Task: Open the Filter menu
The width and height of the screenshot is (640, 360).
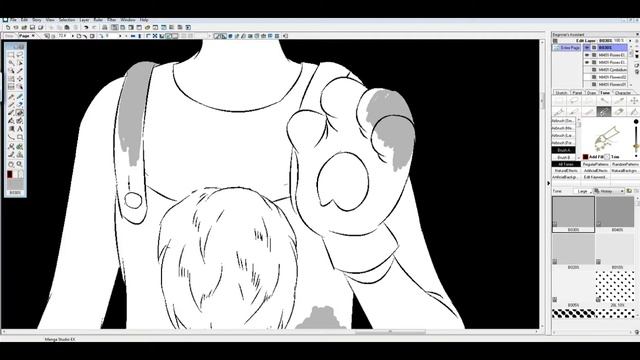Action: pos(111,20)
